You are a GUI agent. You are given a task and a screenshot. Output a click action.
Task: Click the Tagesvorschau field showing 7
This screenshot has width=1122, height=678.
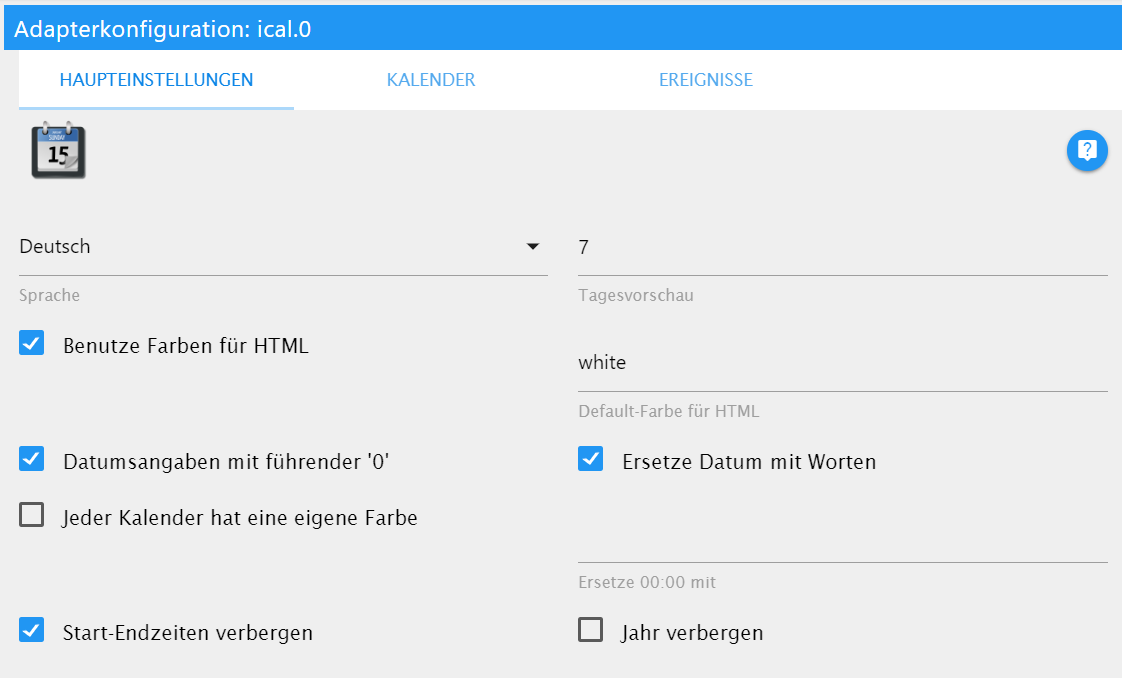point(842,247)
